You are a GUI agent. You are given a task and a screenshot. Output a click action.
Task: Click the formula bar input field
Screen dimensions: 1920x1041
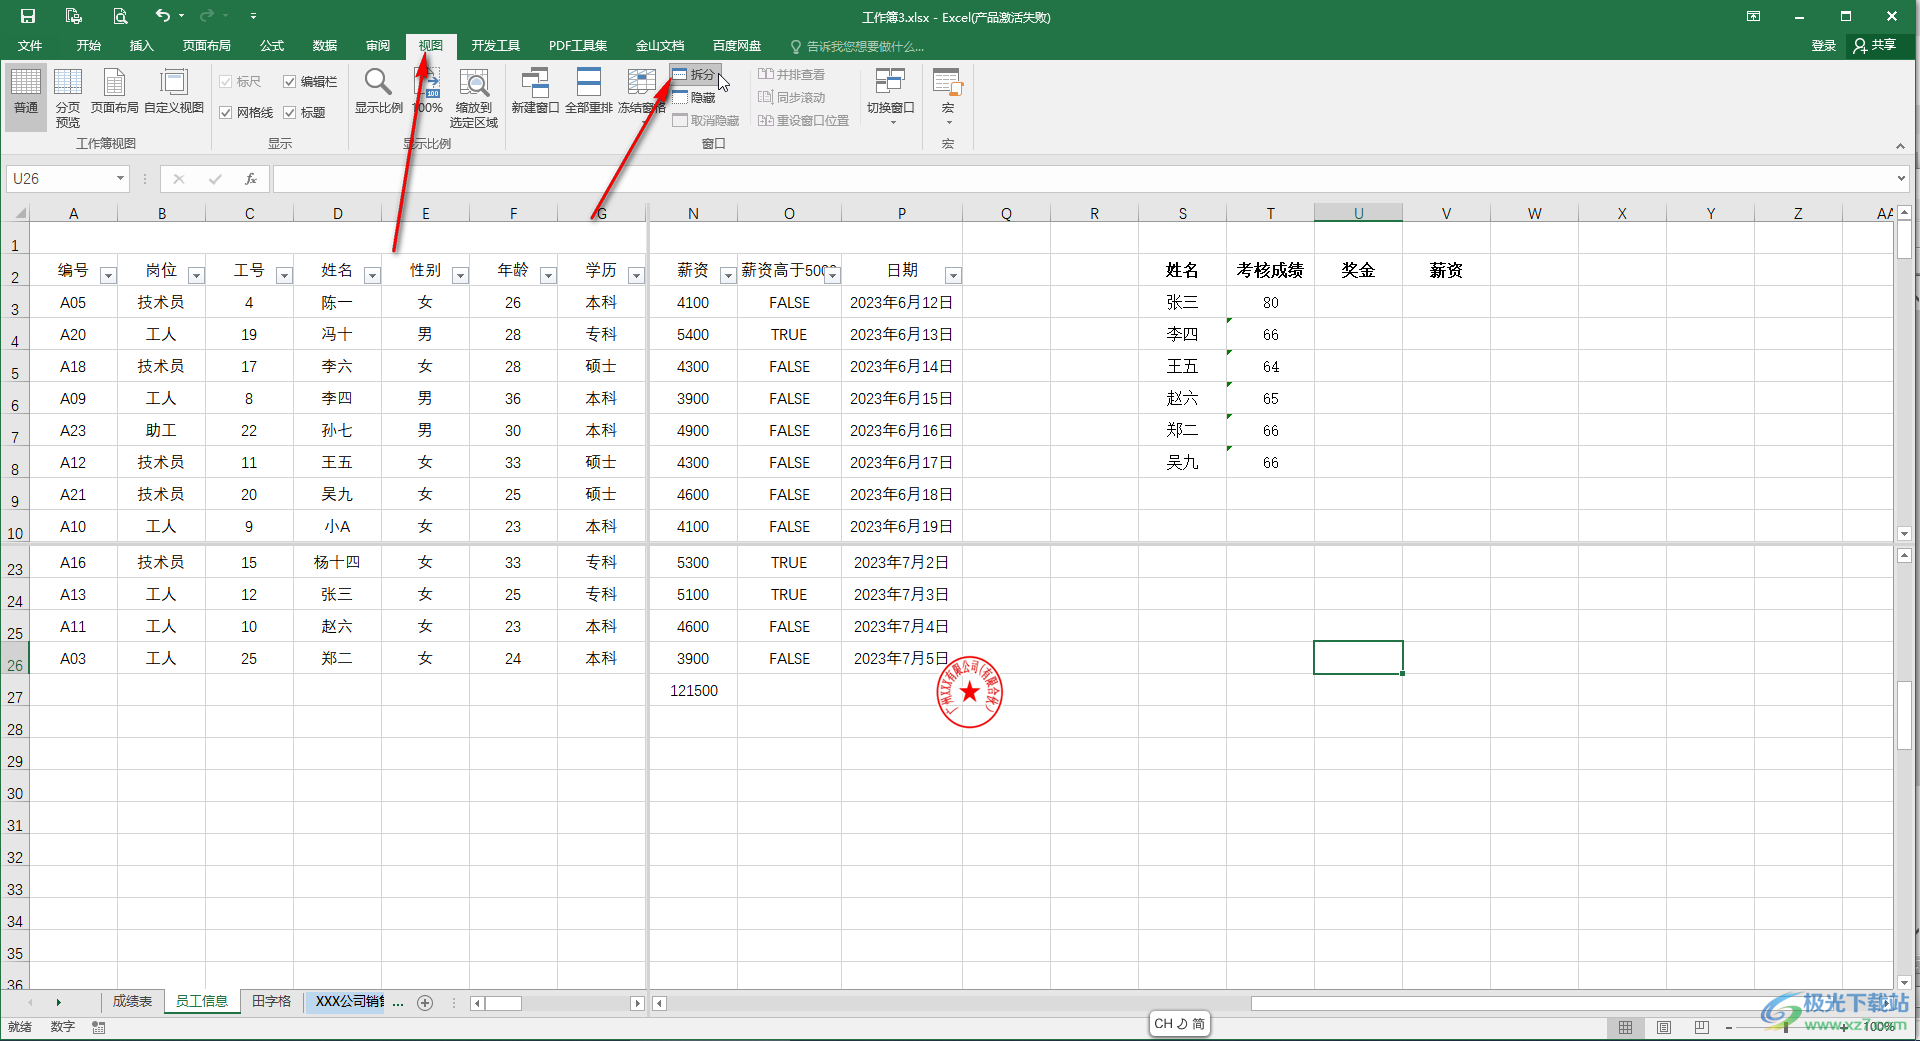[1084, 179]
